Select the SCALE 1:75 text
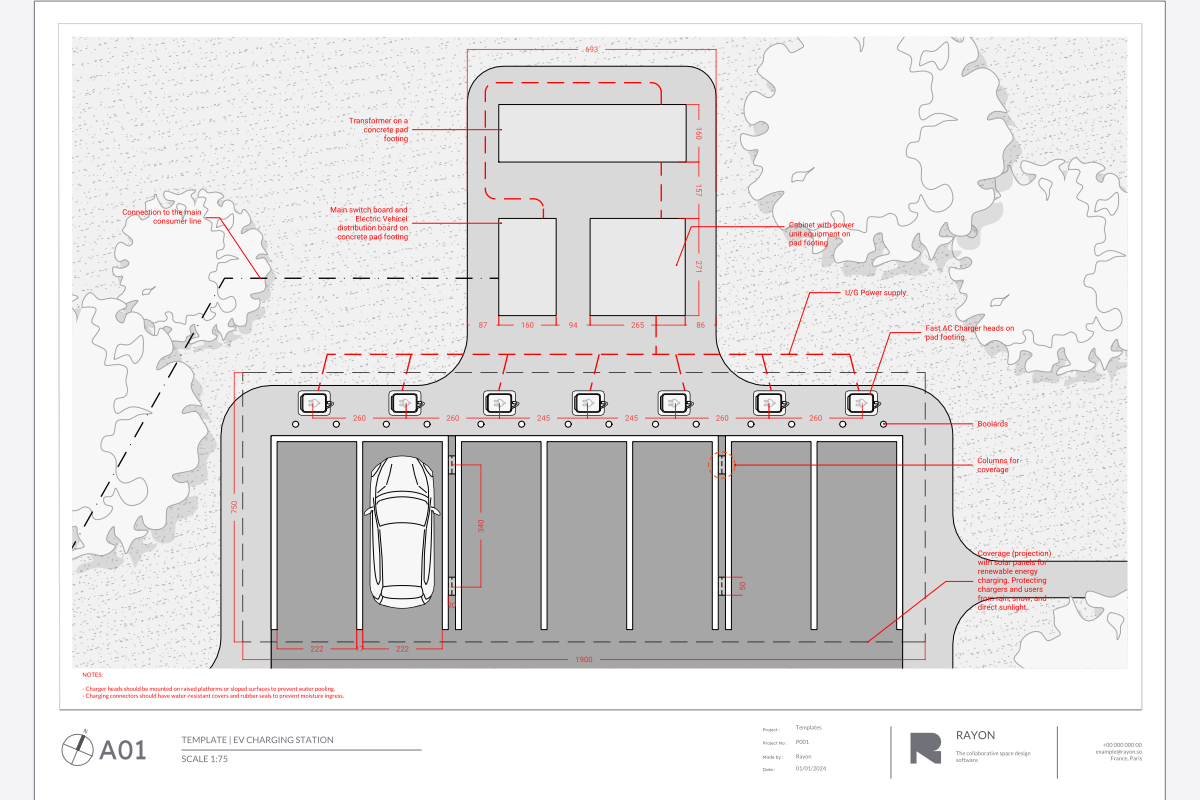 (x=204, y=757)
